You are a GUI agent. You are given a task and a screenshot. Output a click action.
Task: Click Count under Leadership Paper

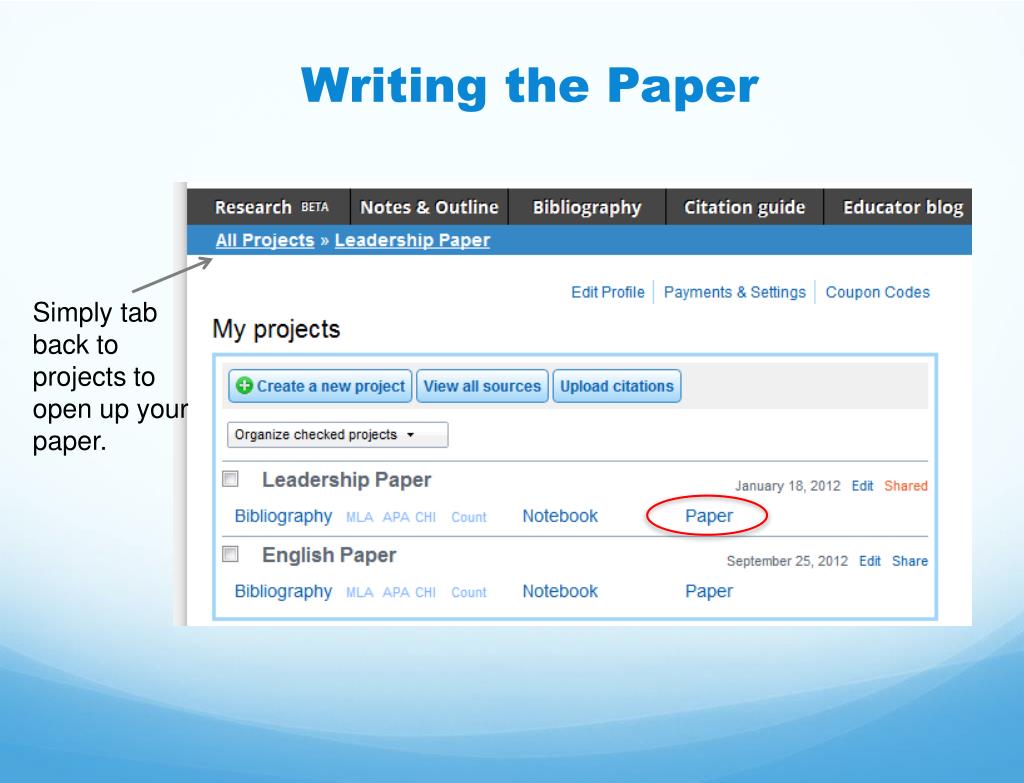[469, 517]
